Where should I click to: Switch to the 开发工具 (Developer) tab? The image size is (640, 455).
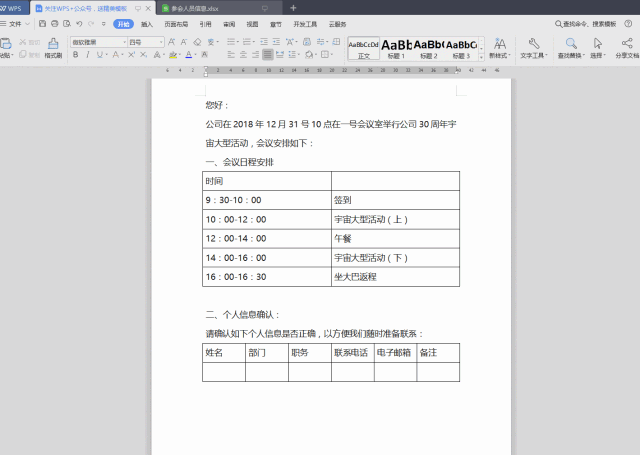(x=305, y=24)
